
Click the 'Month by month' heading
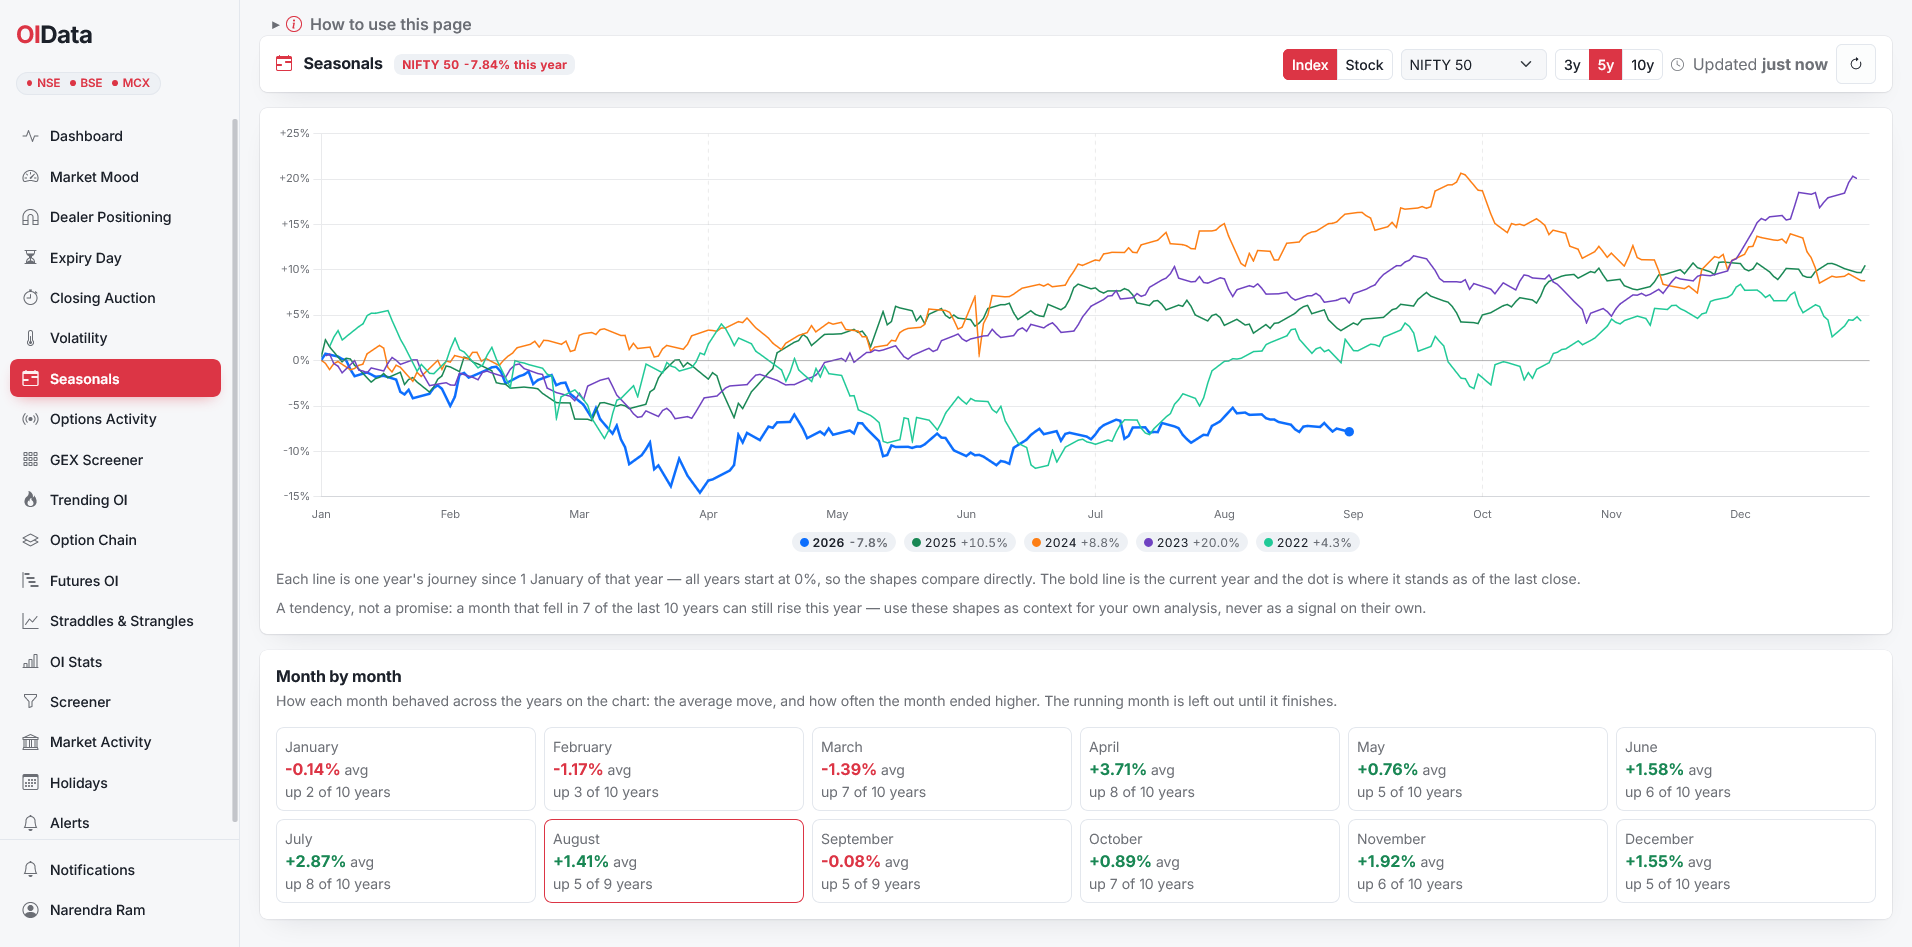point(339,676)
